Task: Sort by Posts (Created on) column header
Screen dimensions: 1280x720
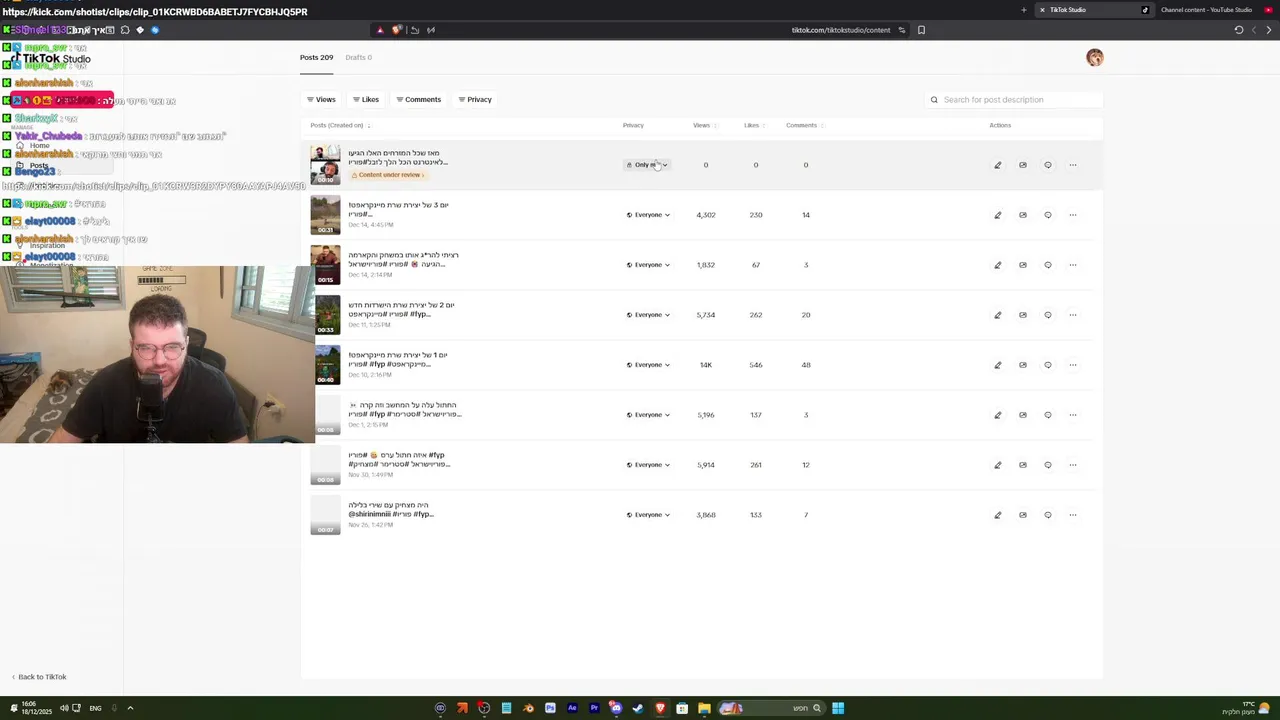Action: [x=340, y=126]
